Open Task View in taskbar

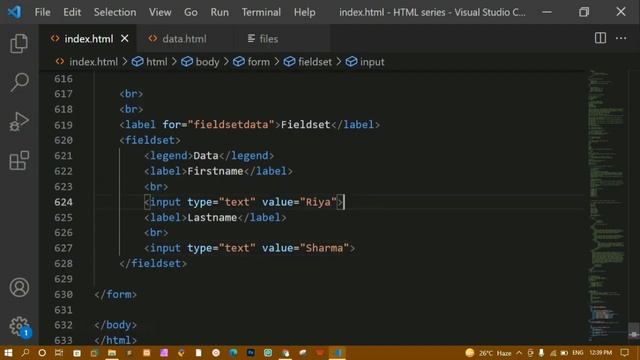[59, 353]
